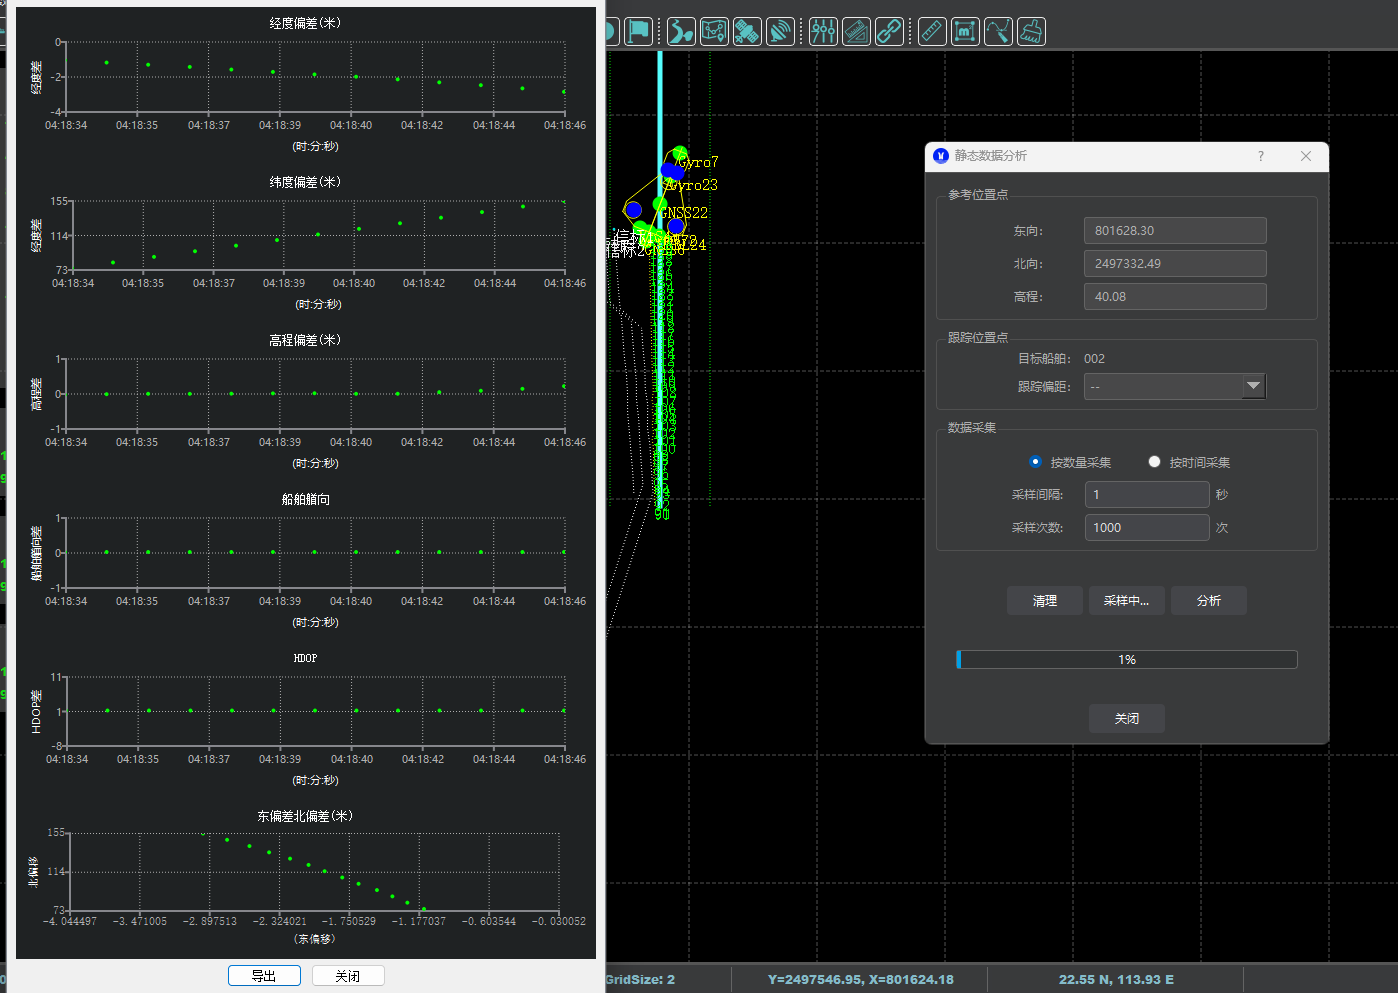1398x993 pixels.
Task: Click the flag marker toolbar icon
Action: [x=638, y=32]
